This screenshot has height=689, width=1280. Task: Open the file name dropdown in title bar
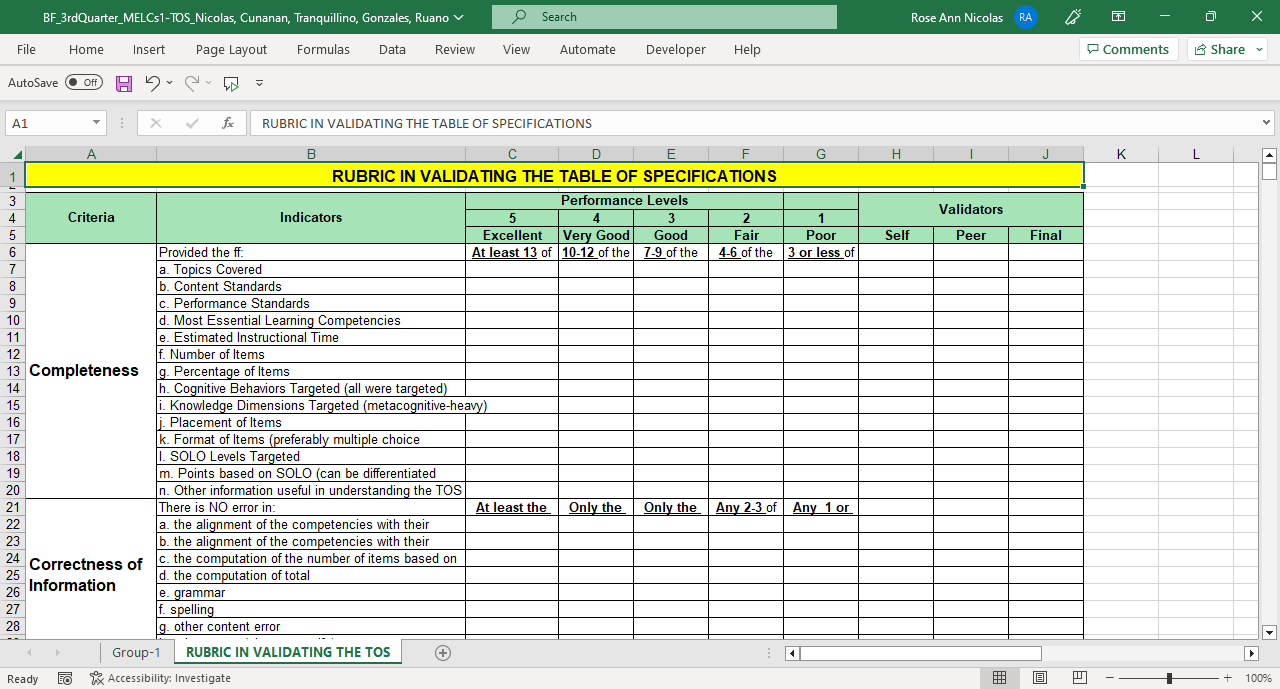click(459, 17)
